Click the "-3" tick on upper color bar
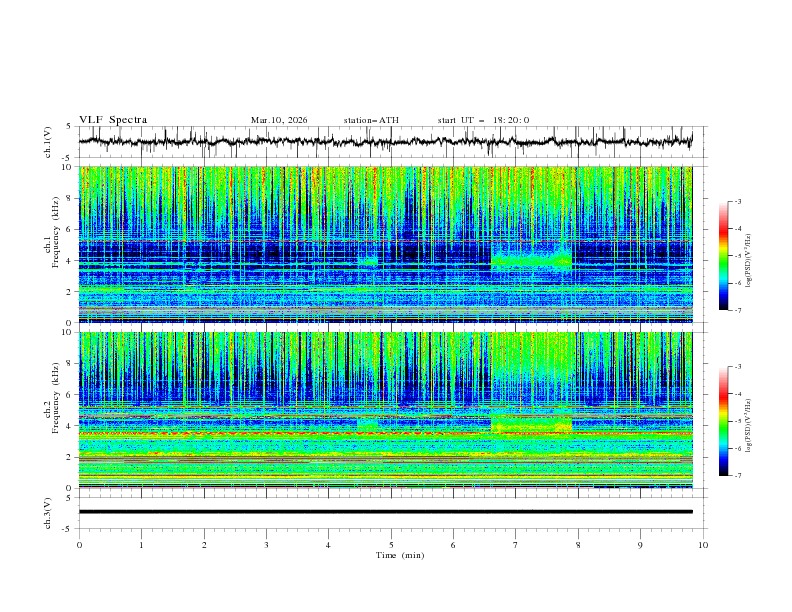Viewport: 792px width, 612px height. click(x=737, y=201)
